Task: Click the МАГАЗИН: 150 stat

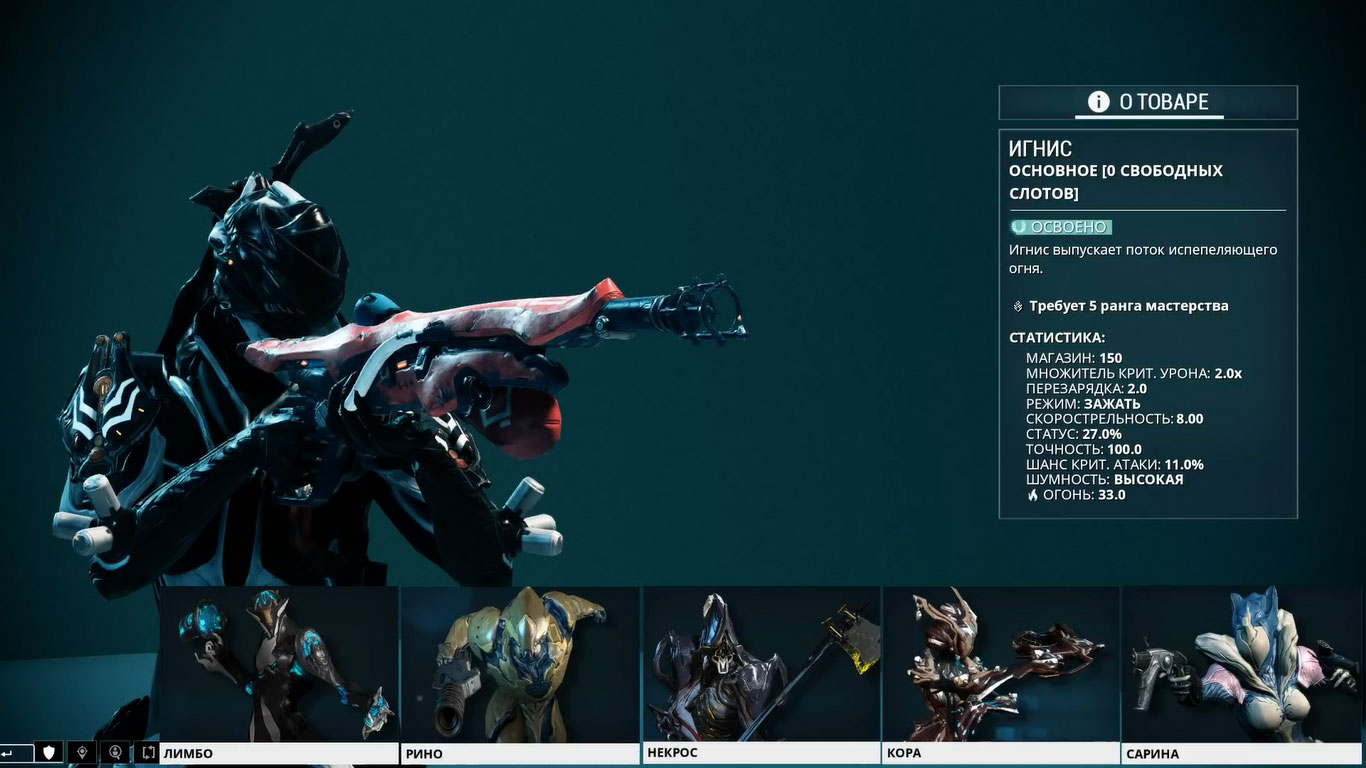Action: coord(1074,358)
